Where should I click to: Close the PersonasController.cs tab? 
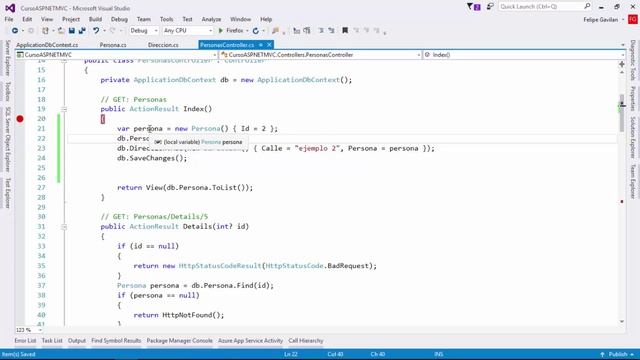pyautogui.click(x=269, y=45)
